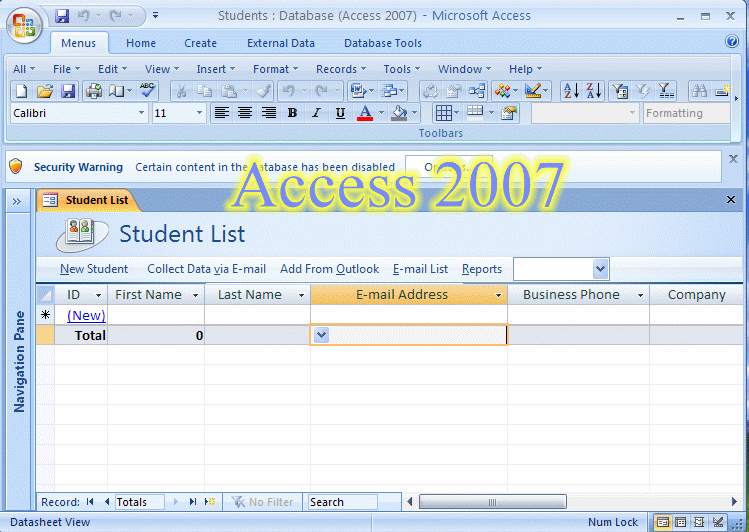Create a new blank document icon
This screenshot has width=749, height=532.
[21, 91]
